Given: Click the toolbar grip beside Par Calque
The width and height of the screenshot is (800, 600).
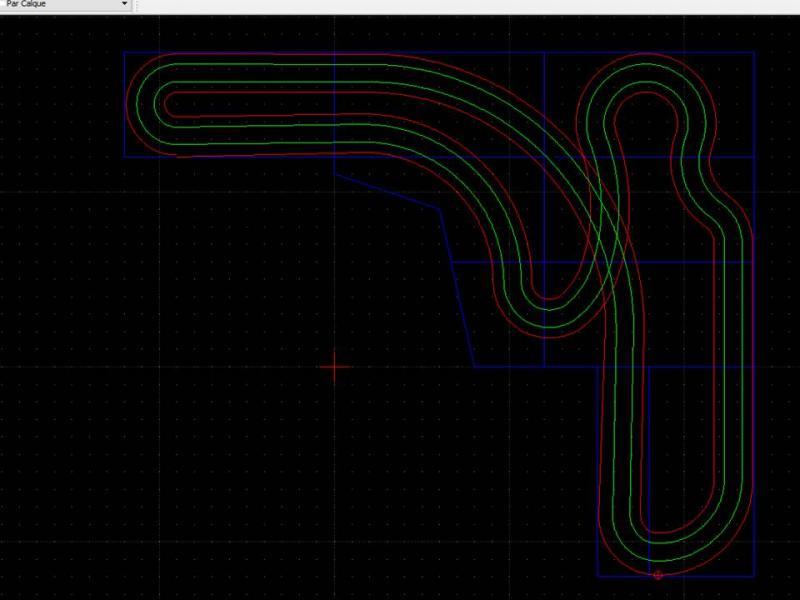Looking at the screenshot, I should coord(137,5).
